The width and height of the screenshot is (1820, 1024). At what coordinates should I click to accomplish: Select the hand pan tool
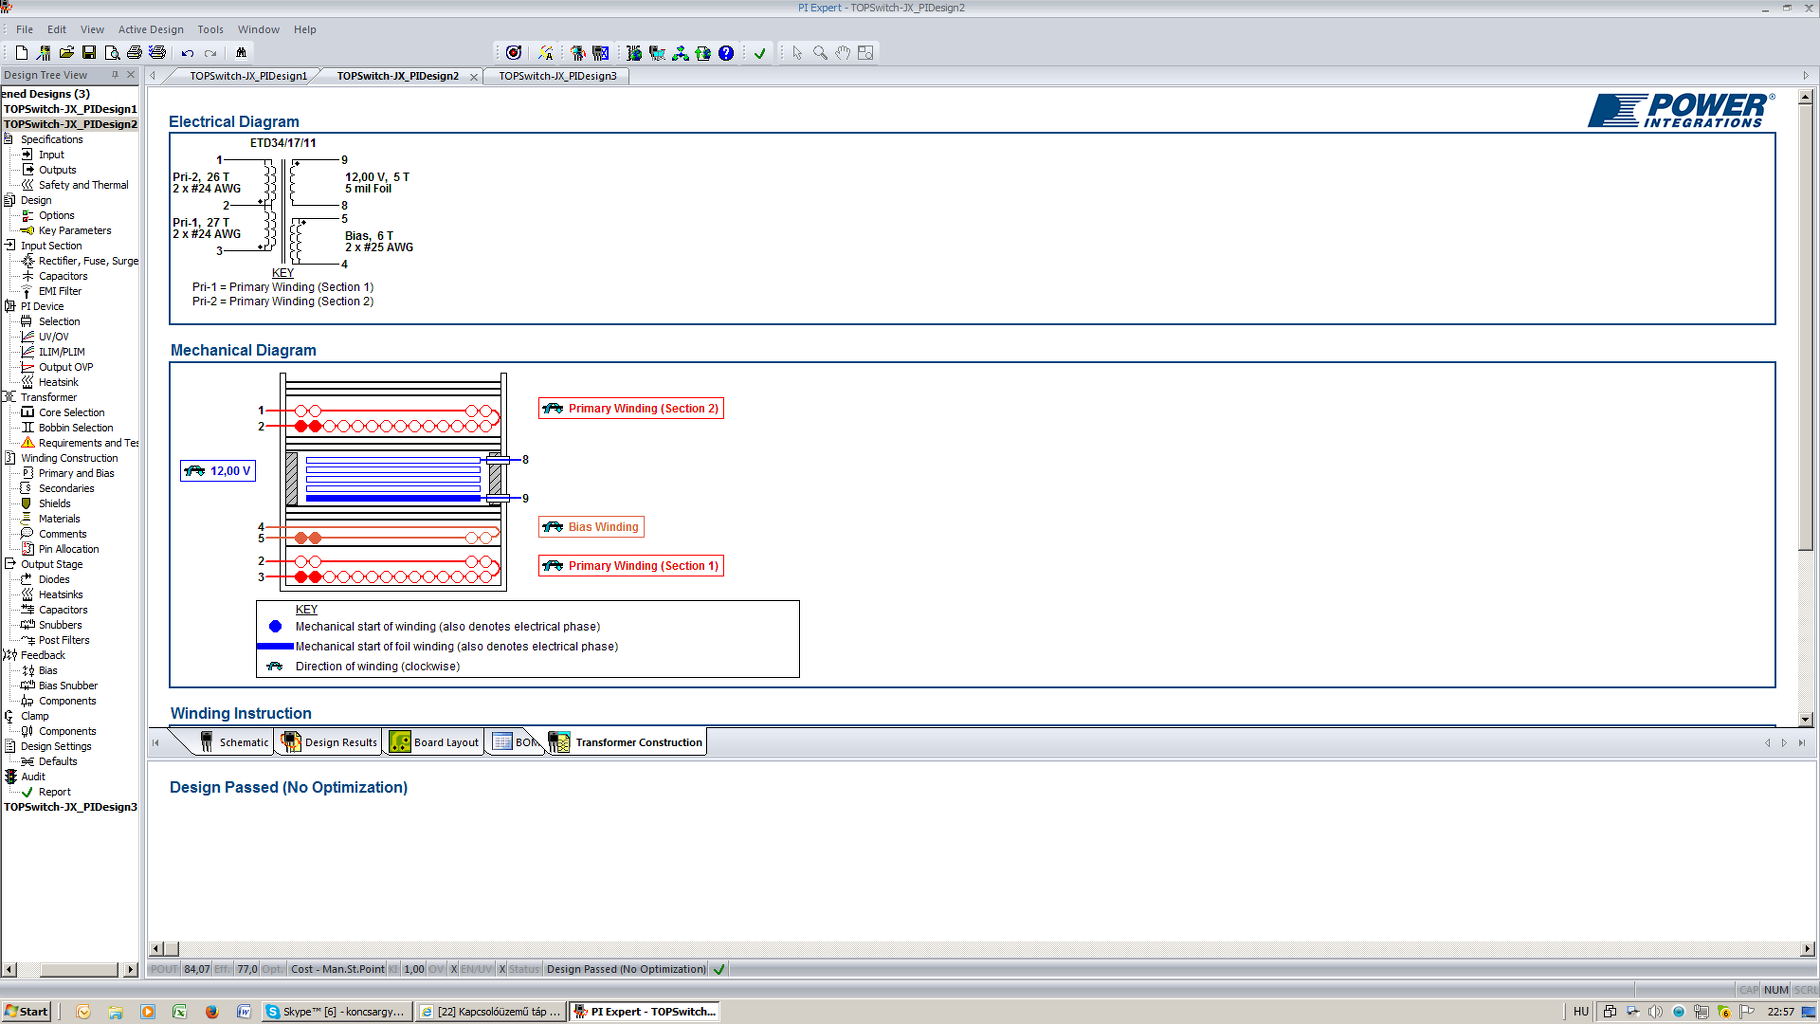pos(843,53)
